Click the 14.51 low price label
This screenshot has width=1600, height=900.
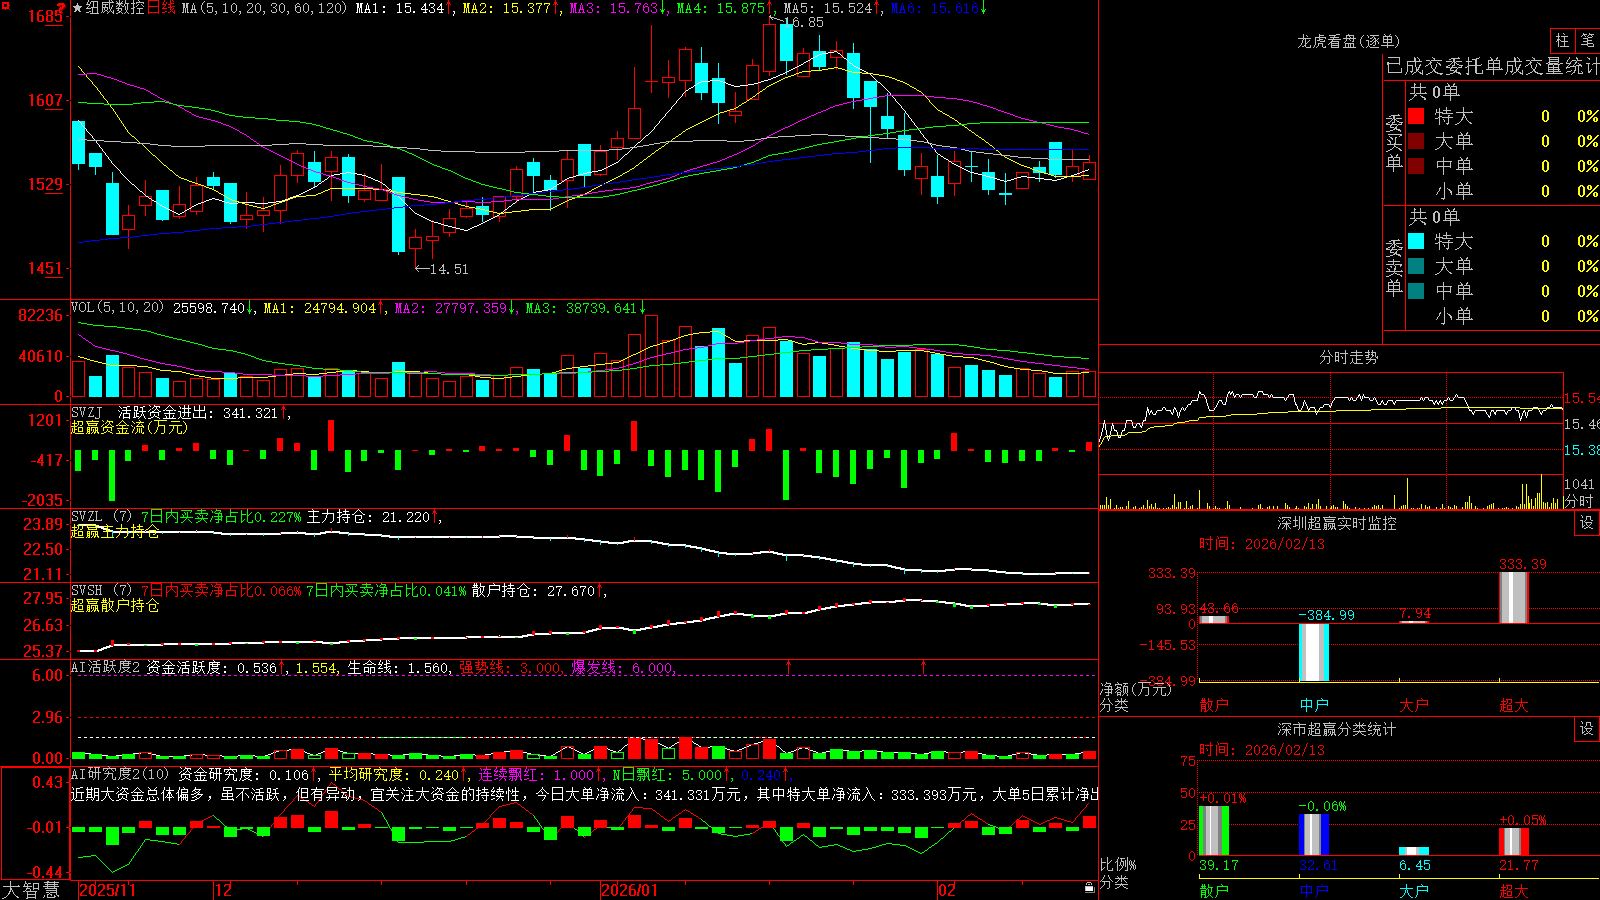coord(448,269)
